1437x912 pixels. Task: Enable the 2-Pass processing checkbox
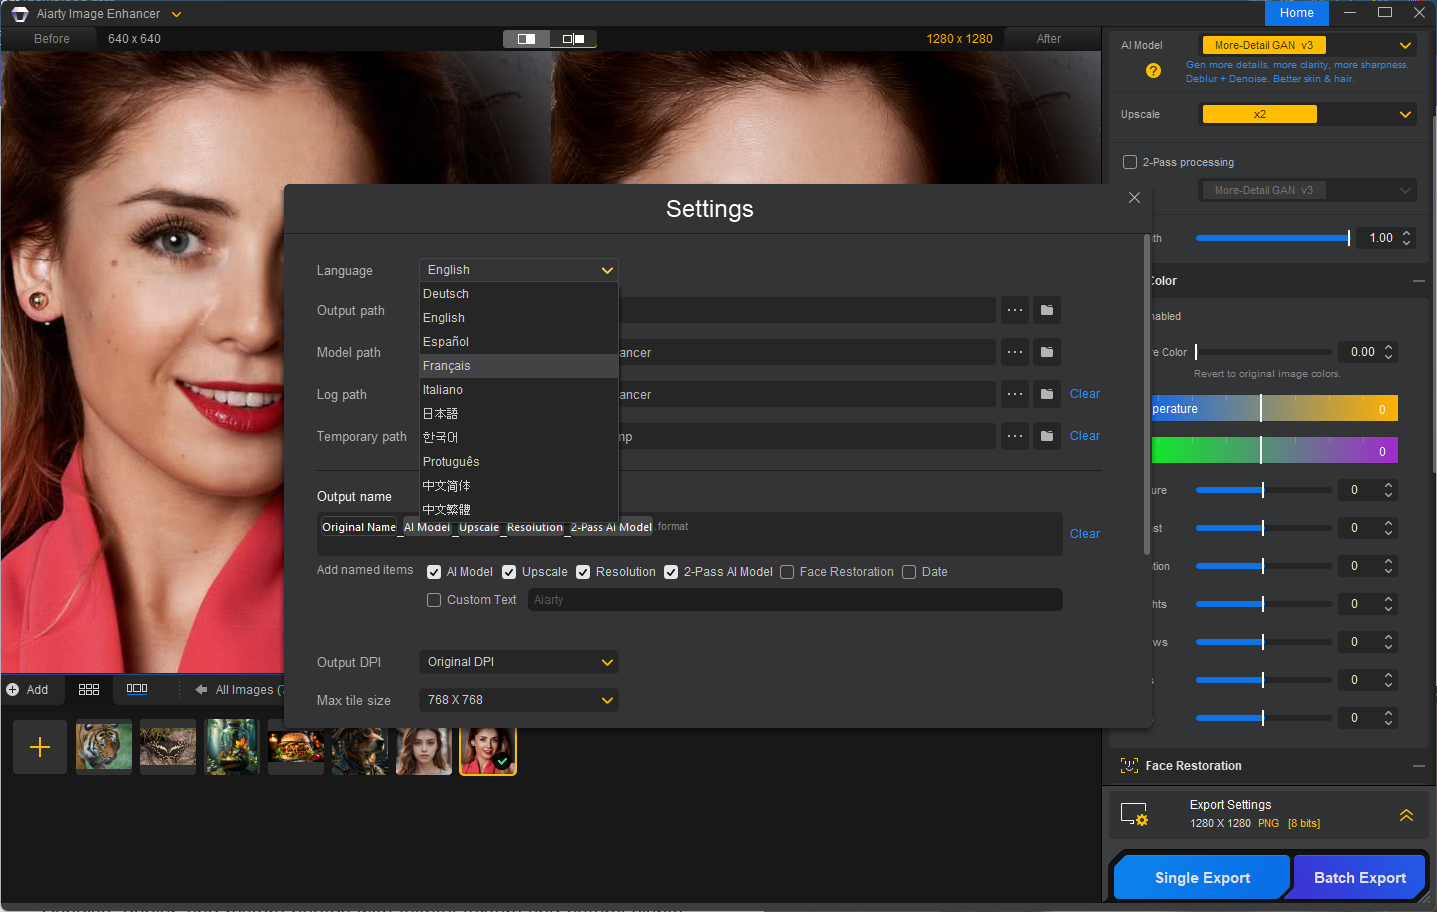tap(1130, 162)
